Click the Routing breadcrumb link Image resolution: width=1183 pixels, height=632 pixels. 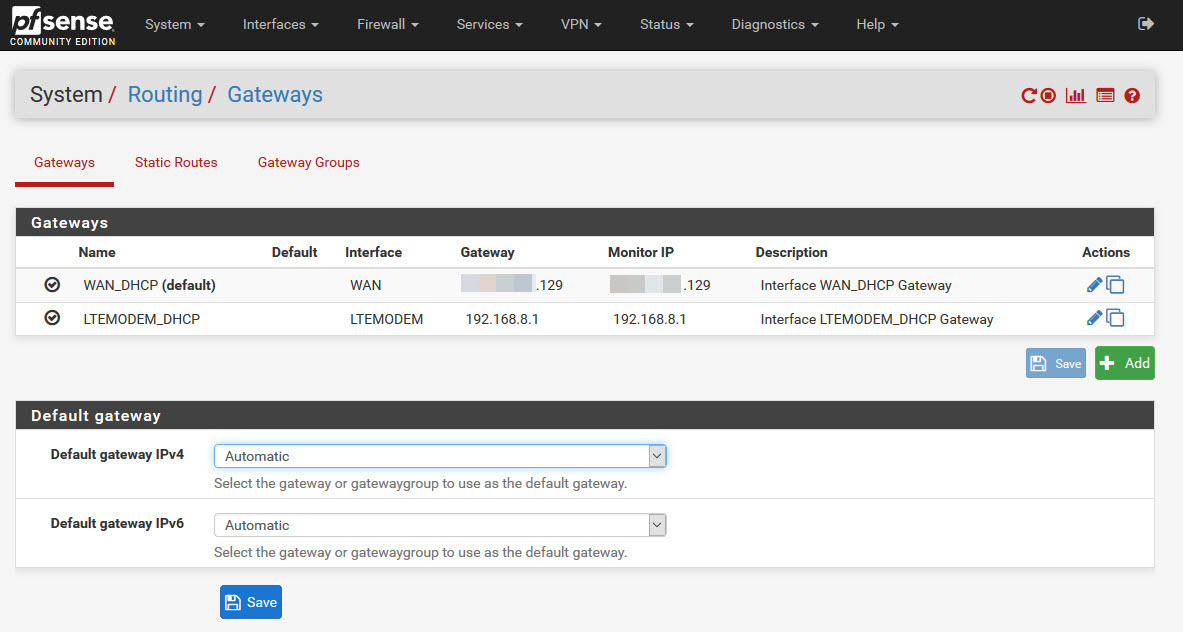point(165,95)
